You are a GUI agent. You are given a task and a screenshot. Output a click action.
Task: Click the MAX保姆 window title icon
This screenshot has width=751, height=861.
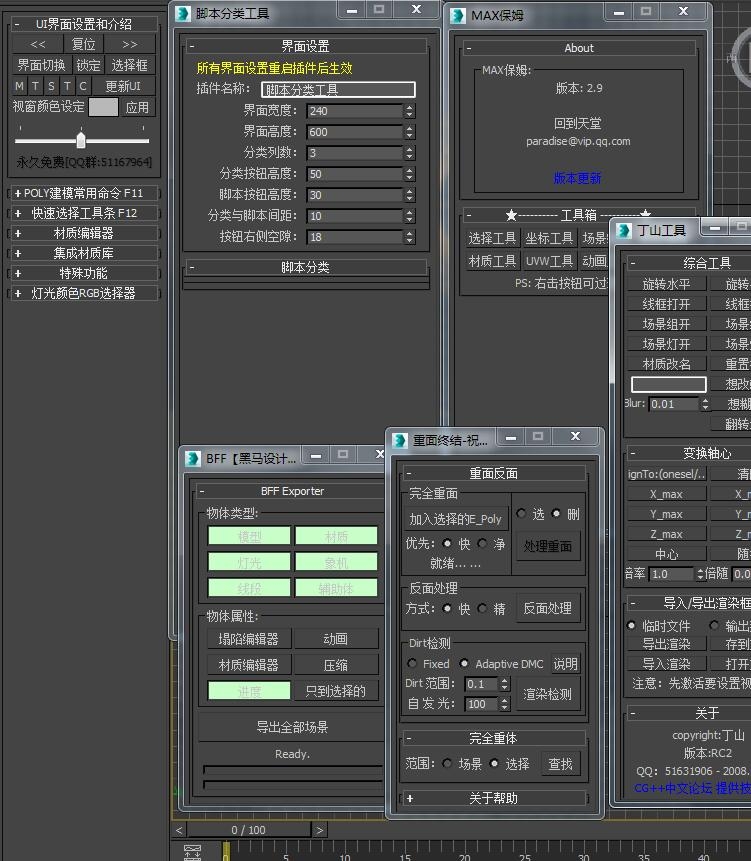coord(458,15)
